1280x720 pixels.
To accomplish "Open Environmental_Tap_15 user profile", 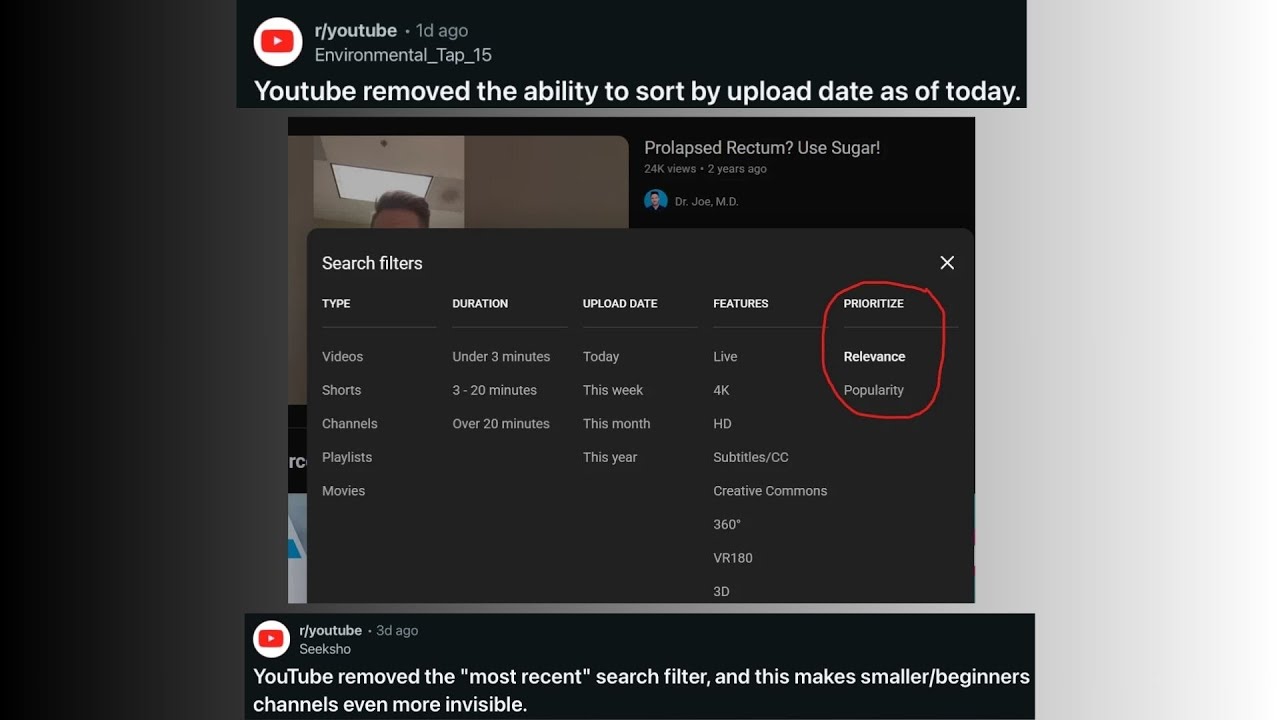I will pos(403,55).
